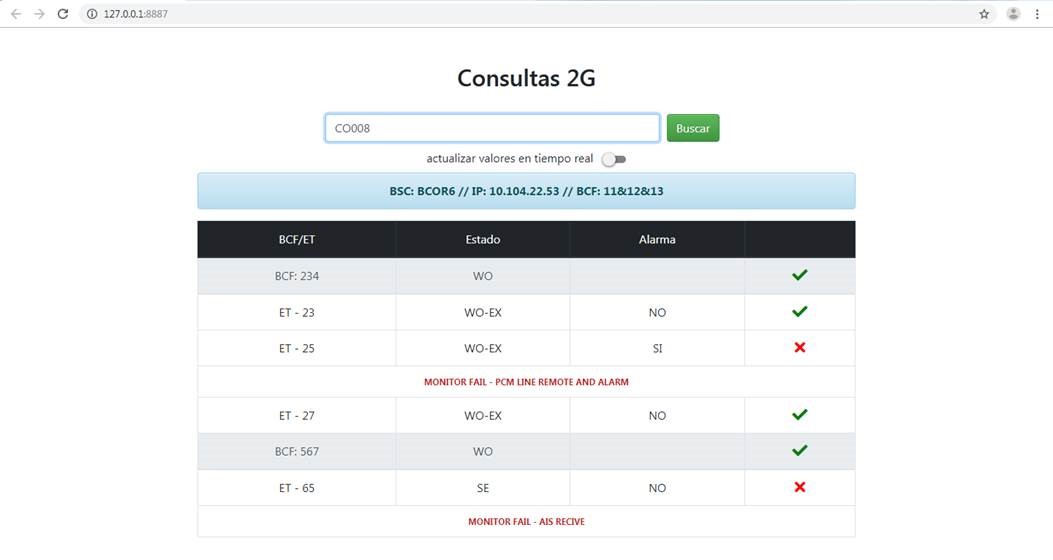Click the MONITOR FAIL - PCM LINE REMOTE AND ALARM message
Screen dimensions: 1053x560
(526, 382)
